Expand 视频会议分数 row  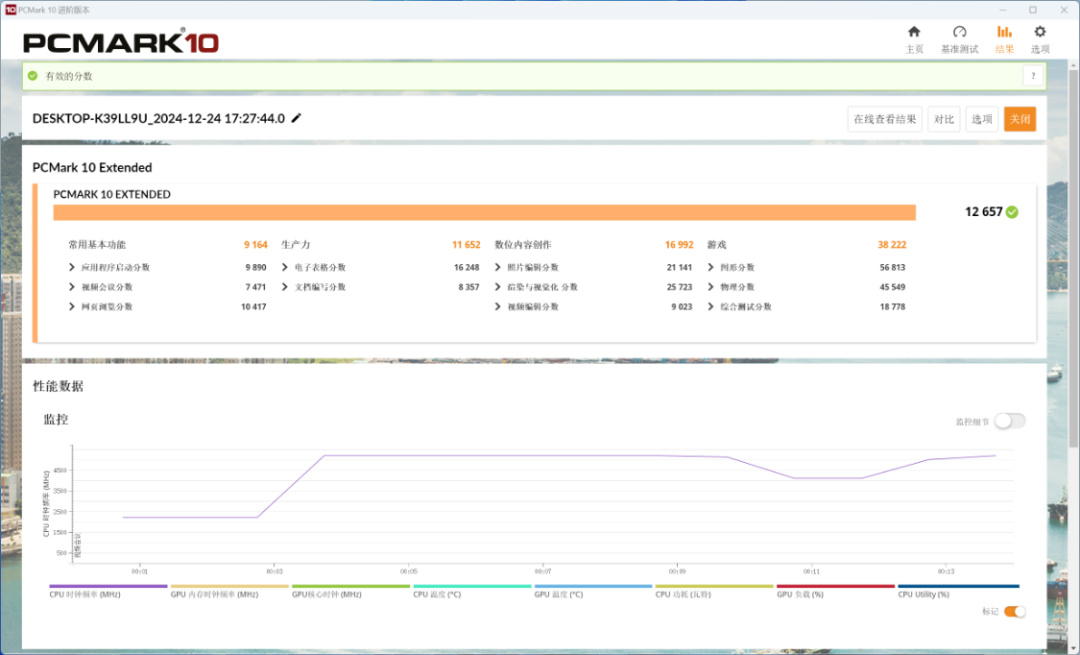coord(71,287)
